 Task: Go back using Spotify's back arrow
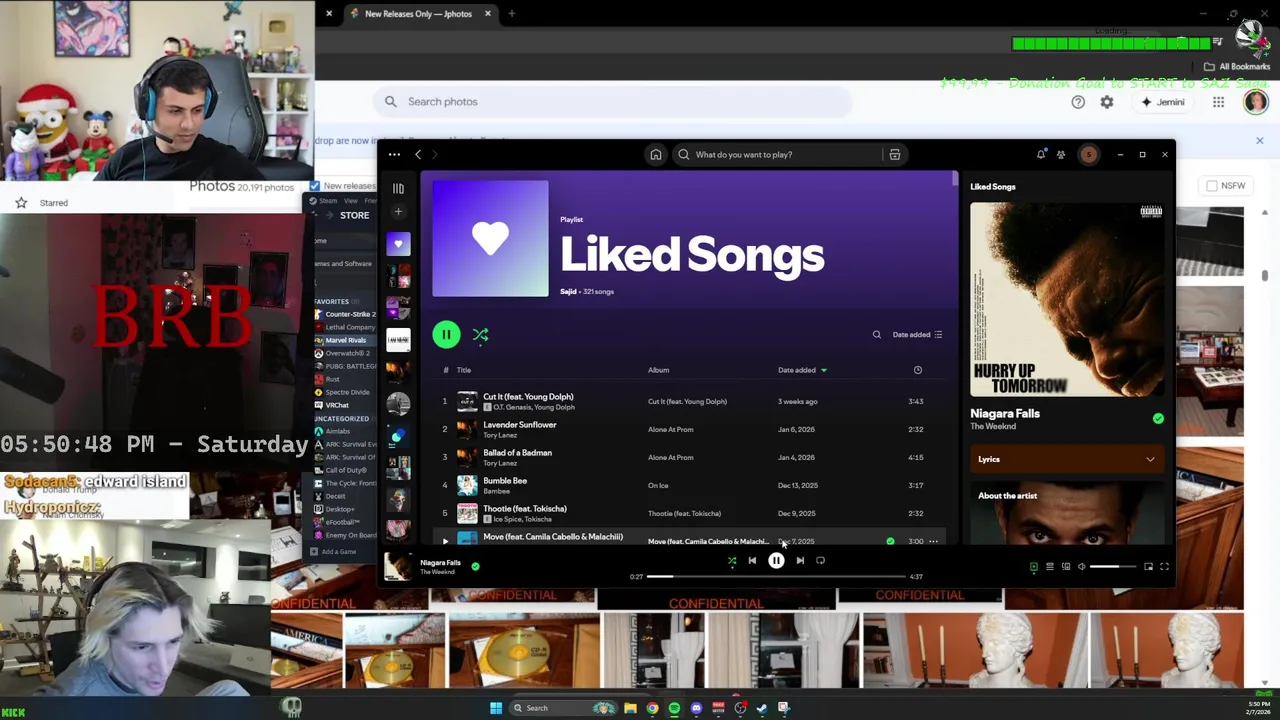418,154
